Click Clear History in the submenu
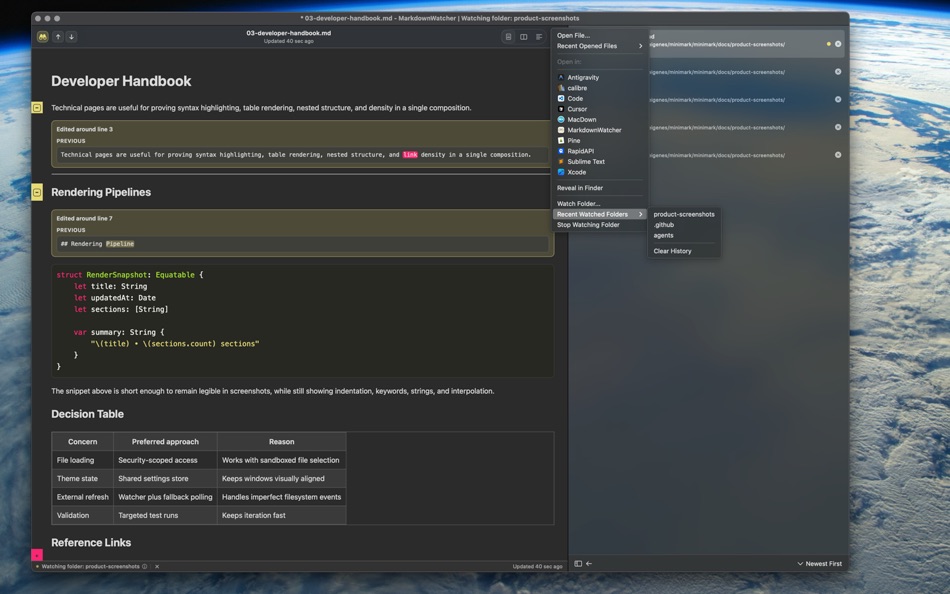 click(x=673, y=250)
